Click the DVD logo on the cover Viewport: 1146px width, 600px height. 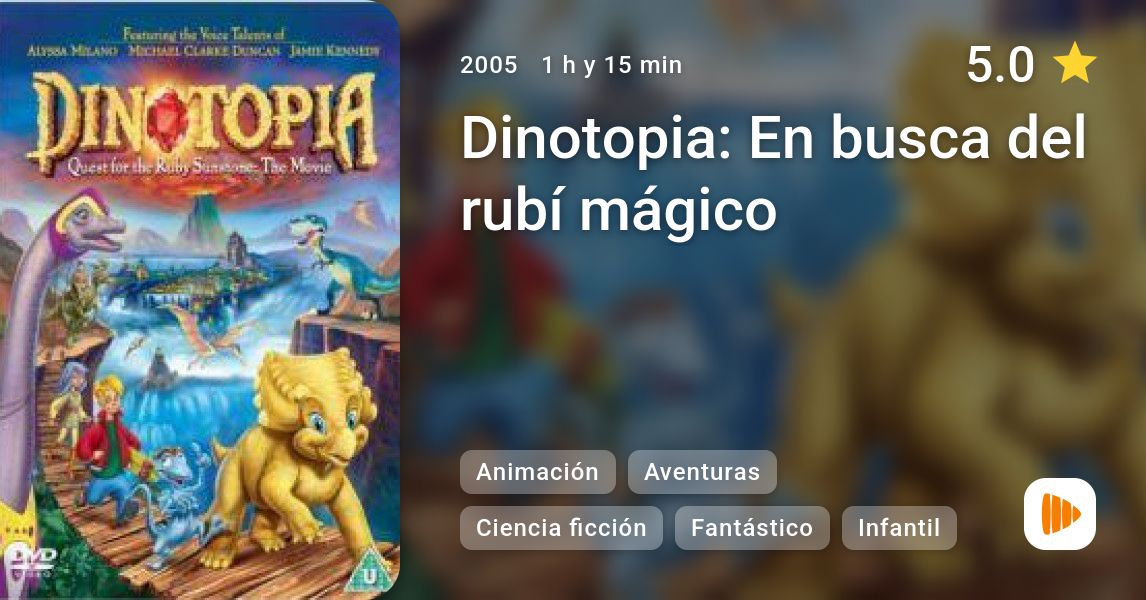(x=31, y=561)
